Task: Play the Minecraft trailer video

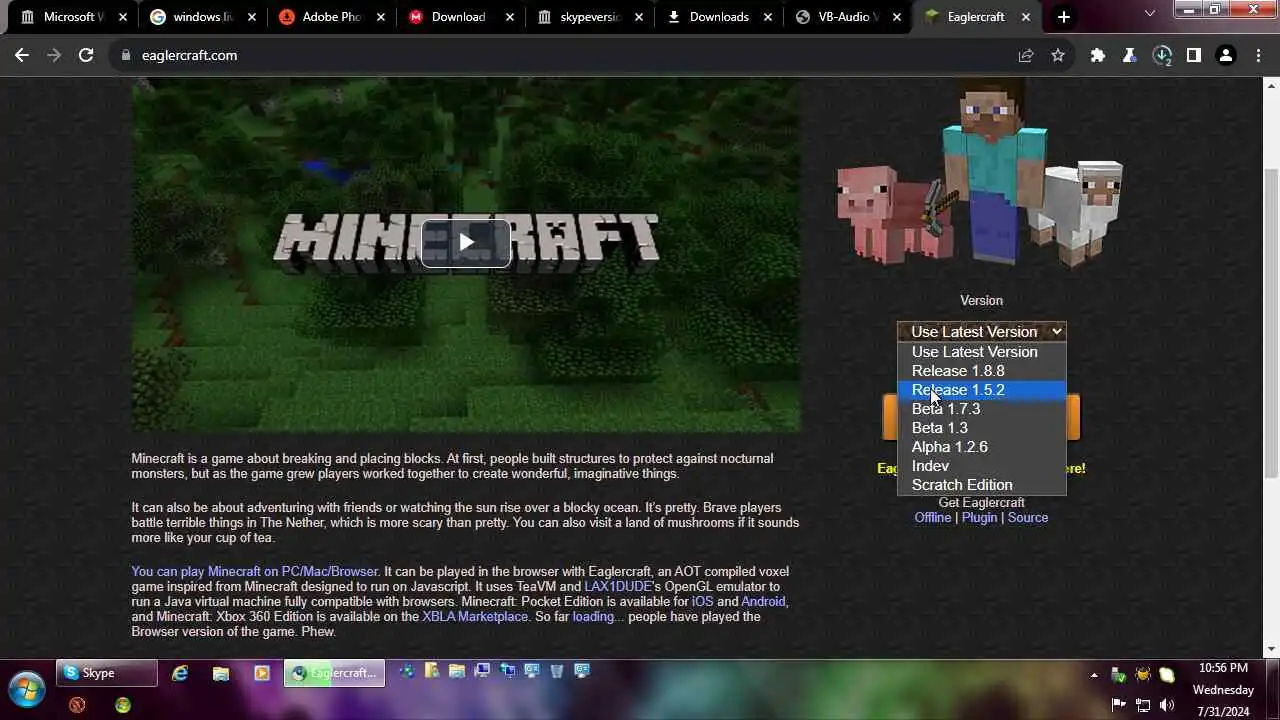Action: (x=466, y=243)
